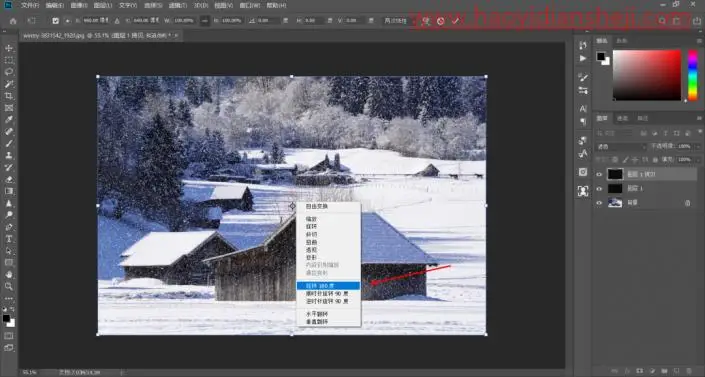Select the Frame tool

[x=9, y=108]
